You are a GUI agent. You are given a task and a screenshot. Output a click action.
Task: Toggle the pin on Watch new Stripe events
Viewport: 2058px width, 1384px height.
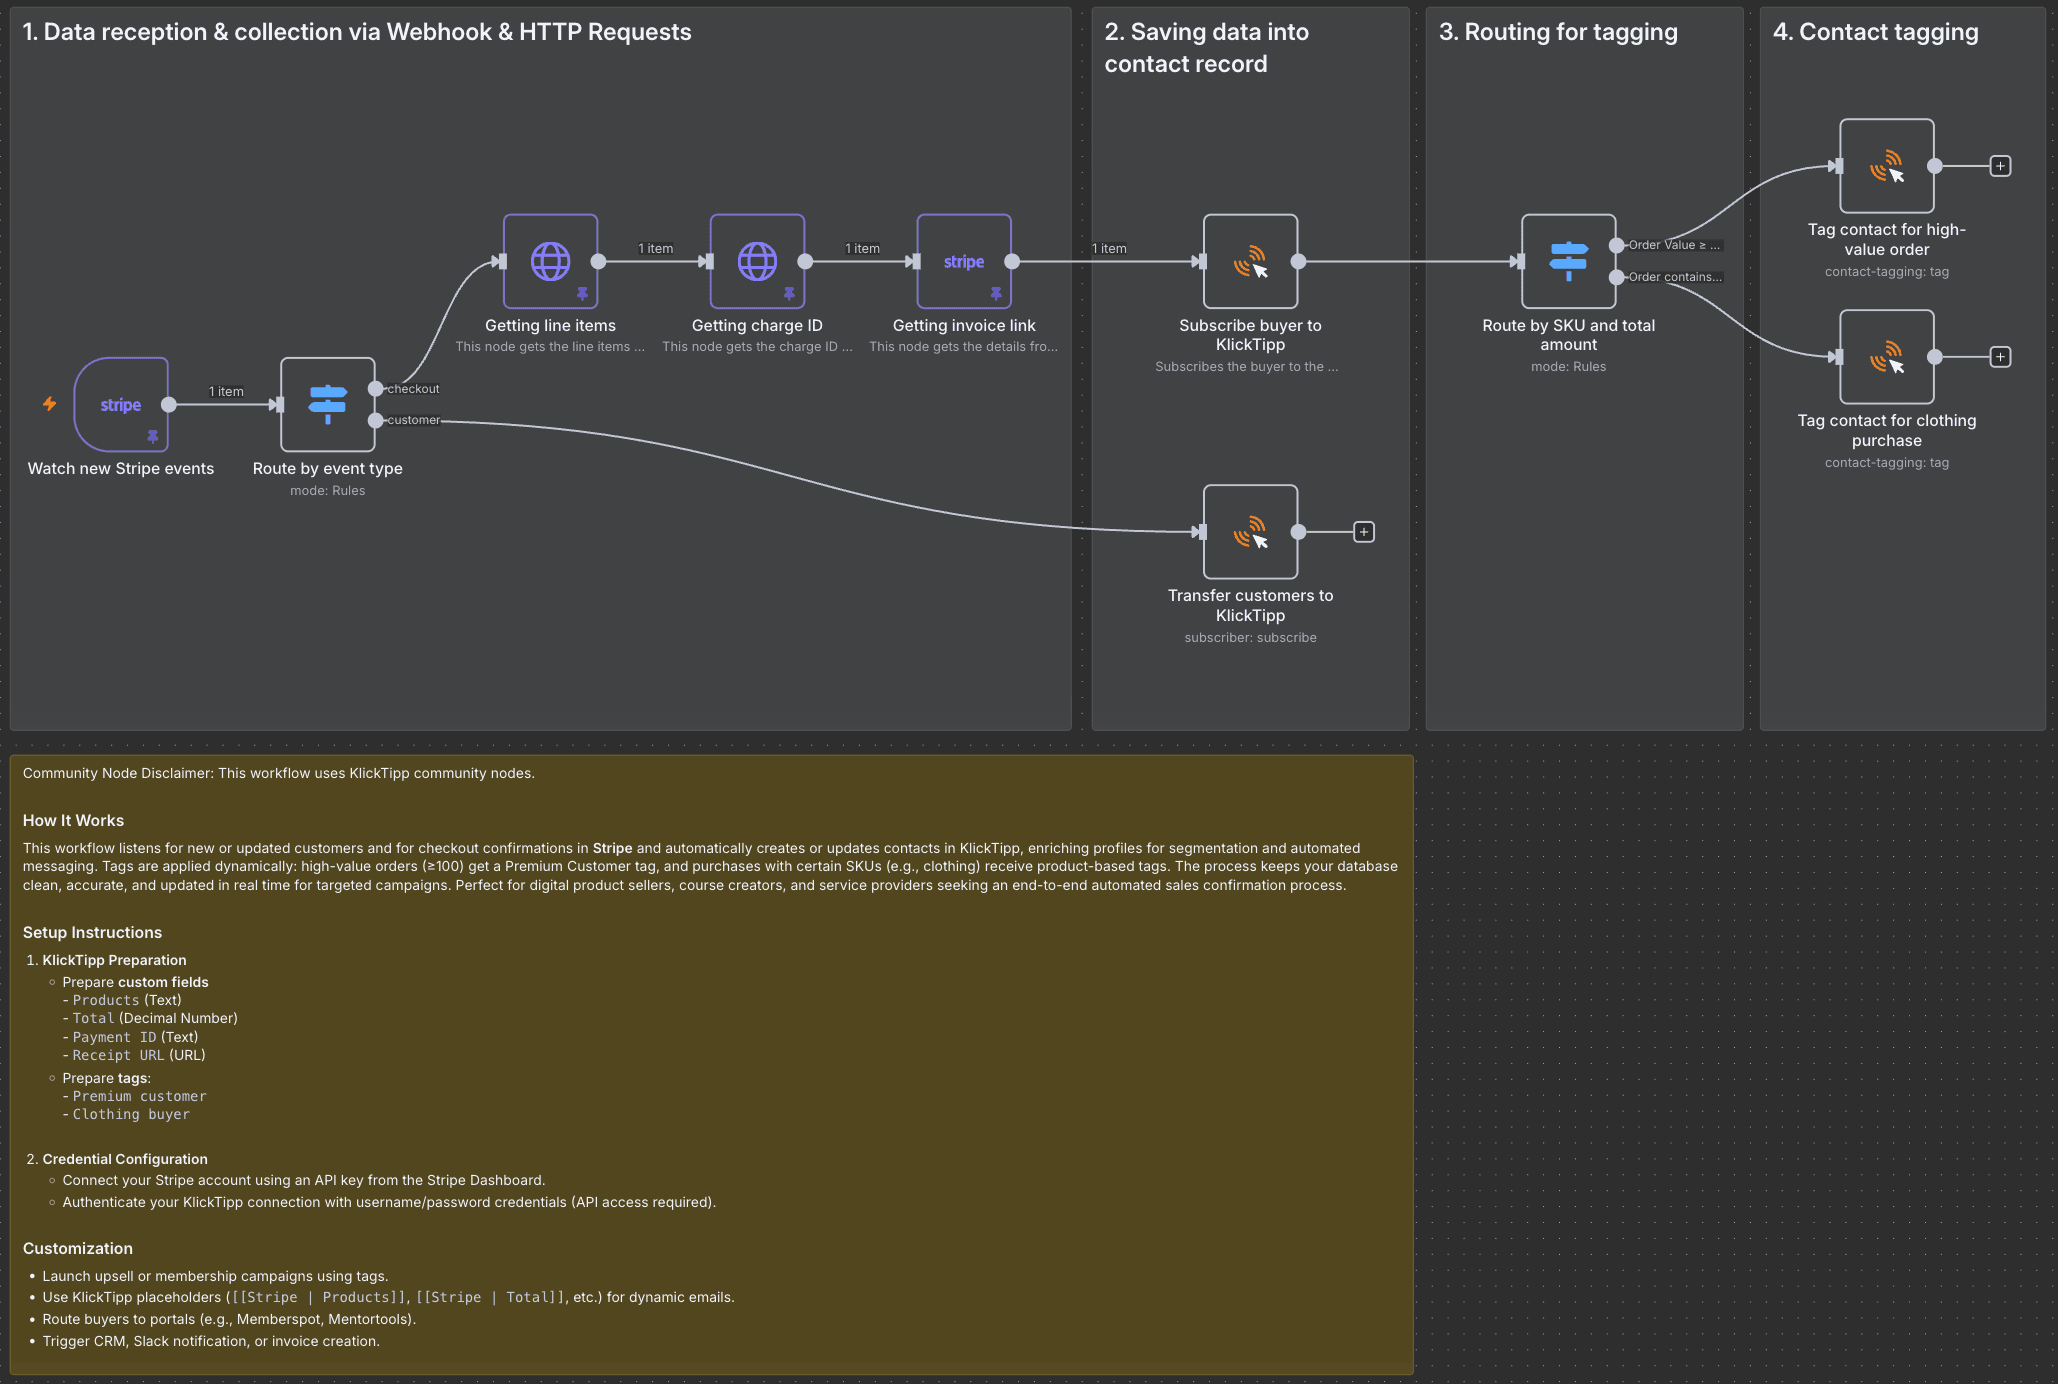(x=153, y=436)
